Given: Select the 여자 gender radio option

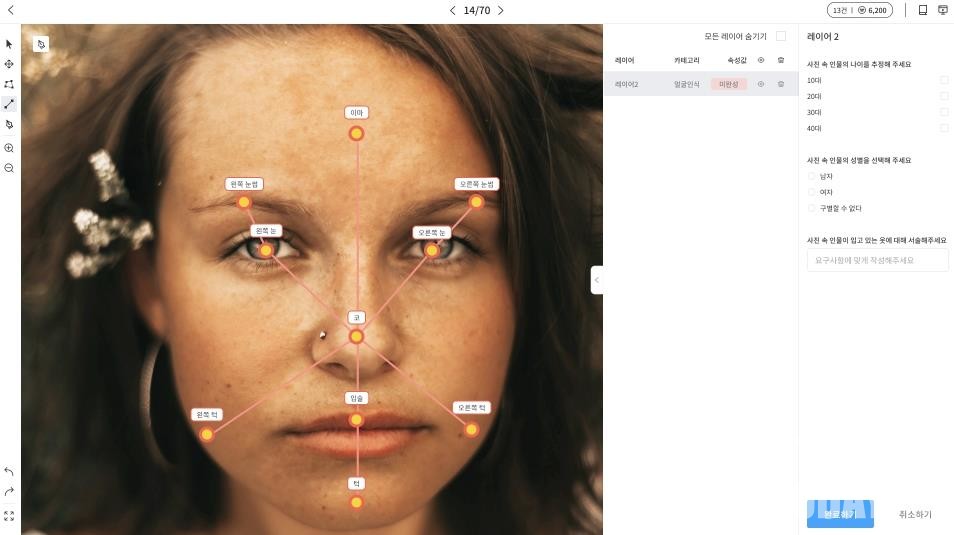Looking at the screenshot, I should click(x=812, y=192).
